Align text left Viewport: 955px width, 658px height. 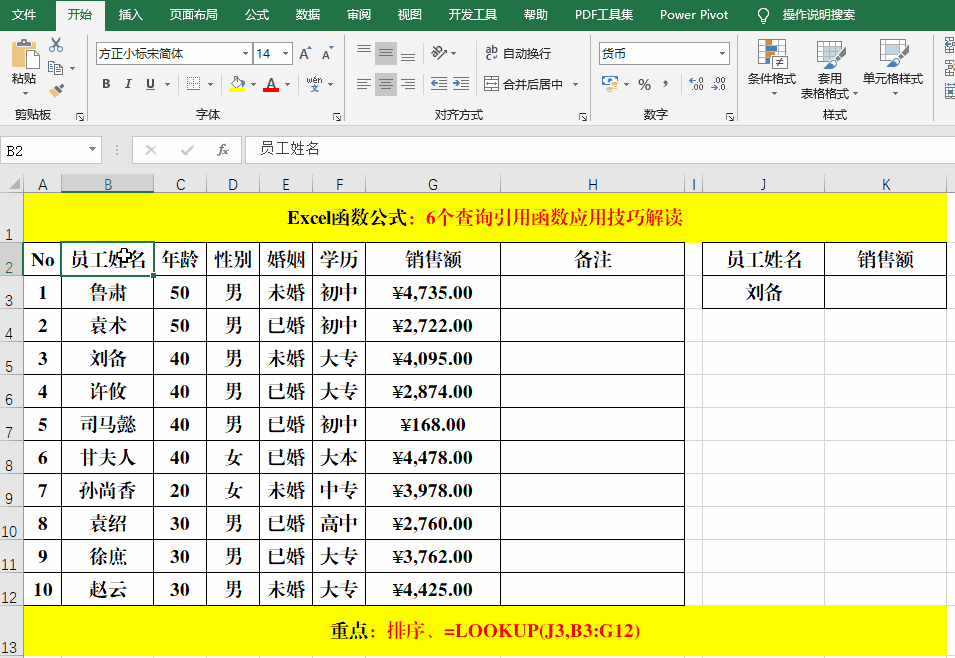pos(364,84)
